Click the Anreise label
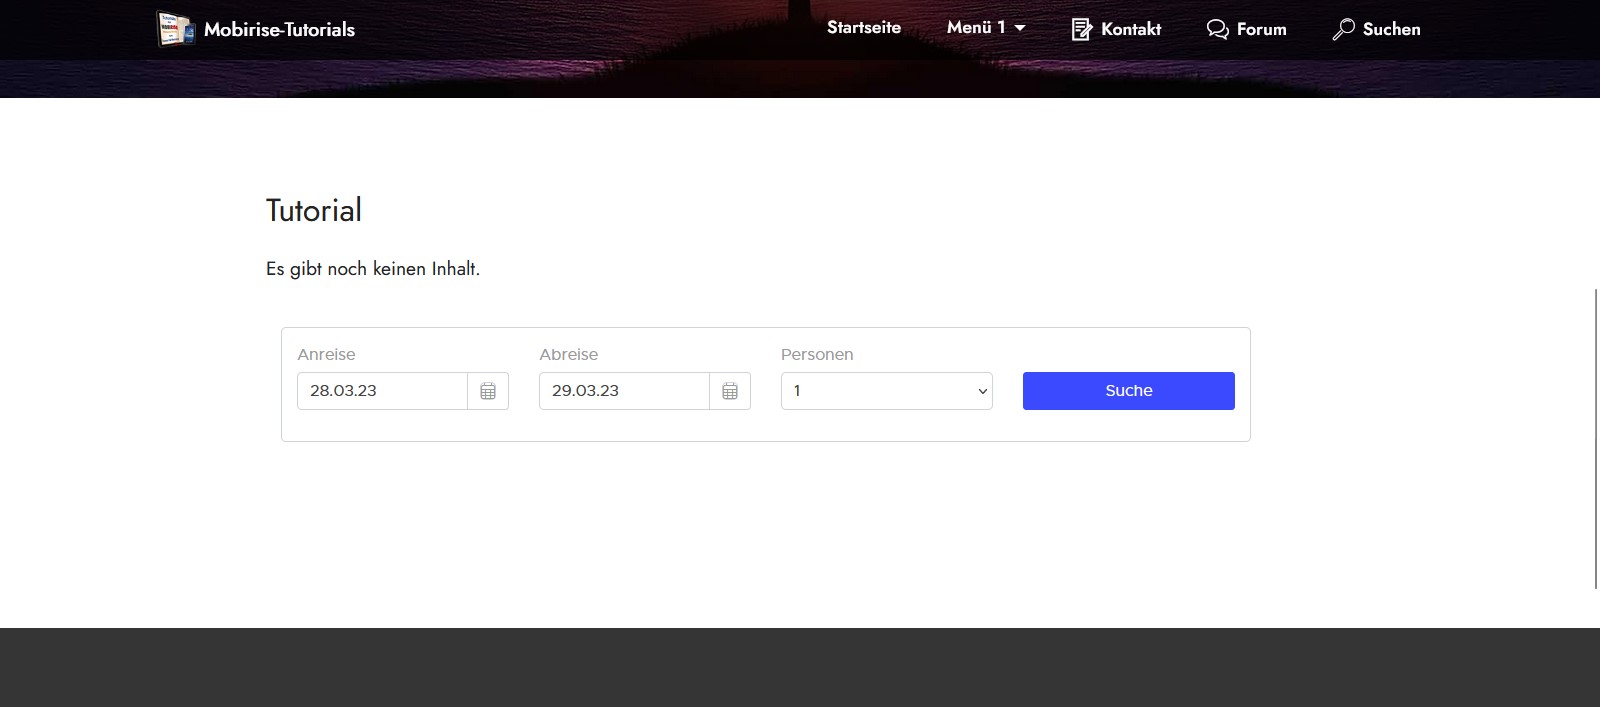Screen dimensions: 1600x707 pyautogui.click(x=326, y=354)
